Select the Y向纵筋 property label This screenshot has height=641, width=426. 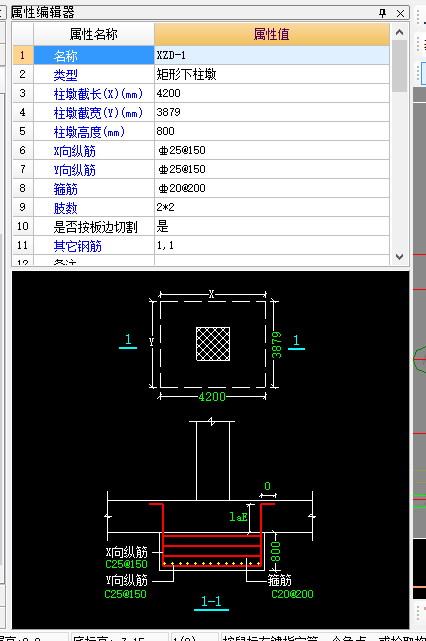pyautogui.click(x=94, y=170)
